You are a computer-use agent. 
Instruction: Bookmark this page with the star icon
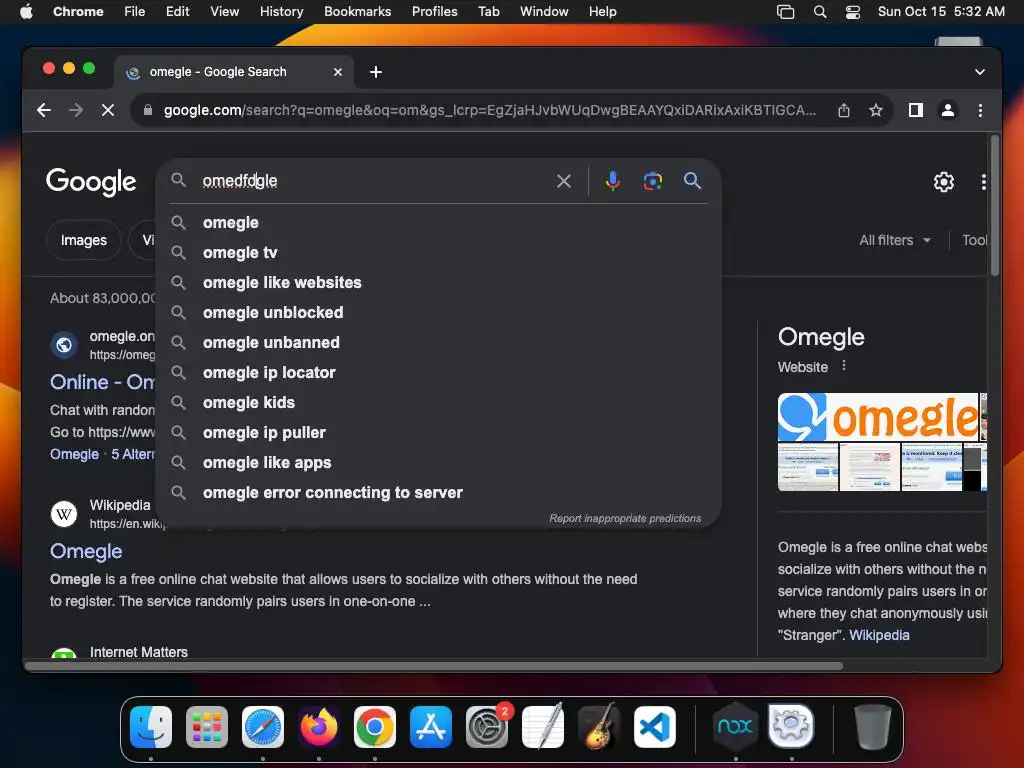tap(876, 110)
